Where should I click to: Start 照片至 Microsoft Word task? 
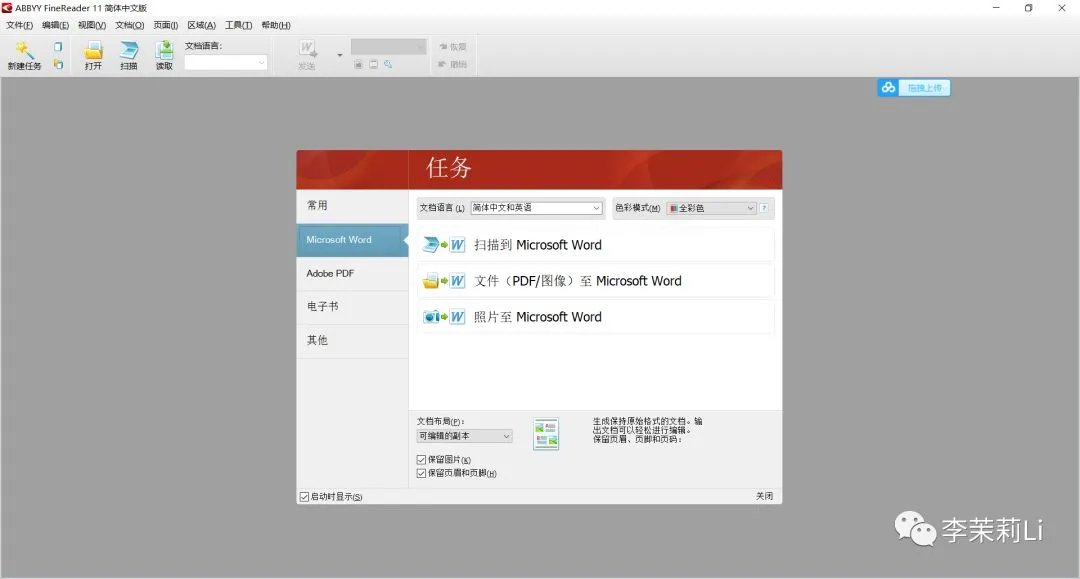point(595,317)
